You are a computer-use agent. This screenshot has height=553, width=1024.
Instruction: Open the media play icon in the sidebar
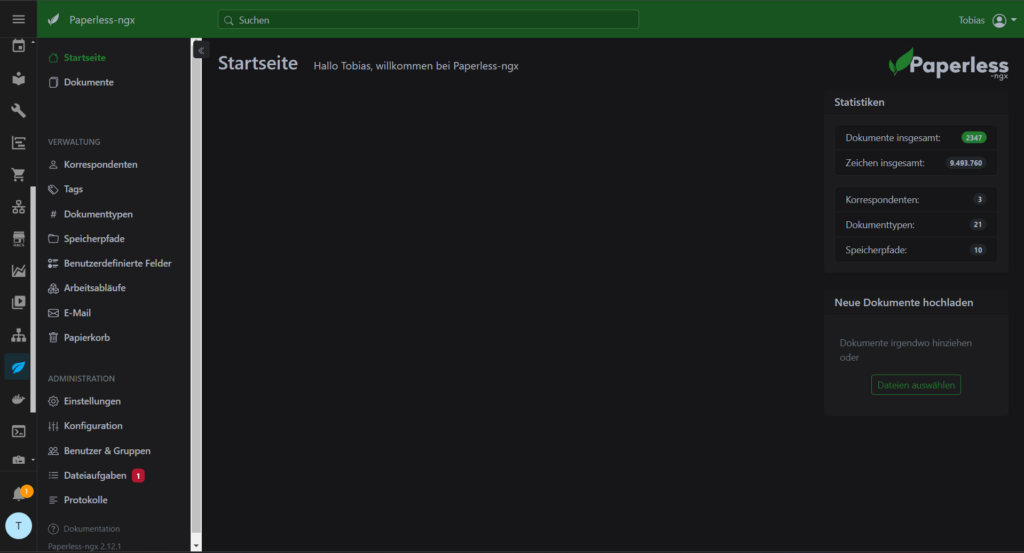point(18,302)
